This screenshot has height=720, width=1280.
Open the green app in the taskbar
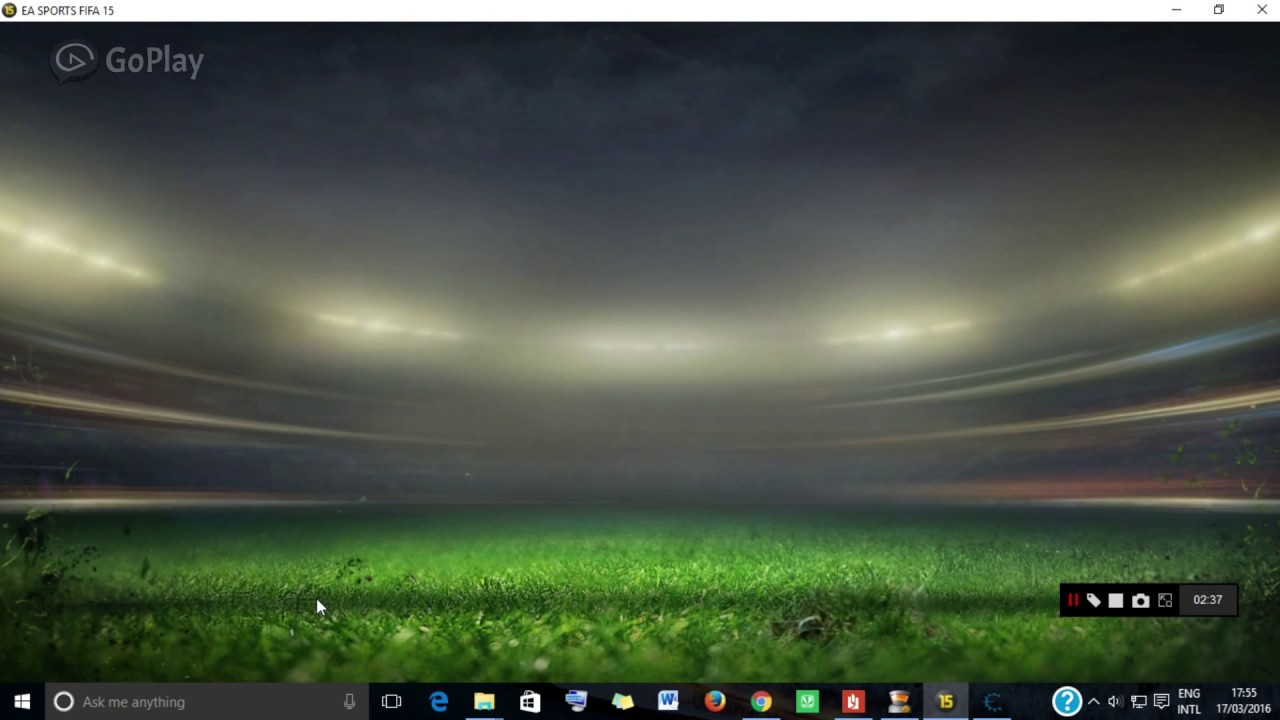tap(807, 702)
